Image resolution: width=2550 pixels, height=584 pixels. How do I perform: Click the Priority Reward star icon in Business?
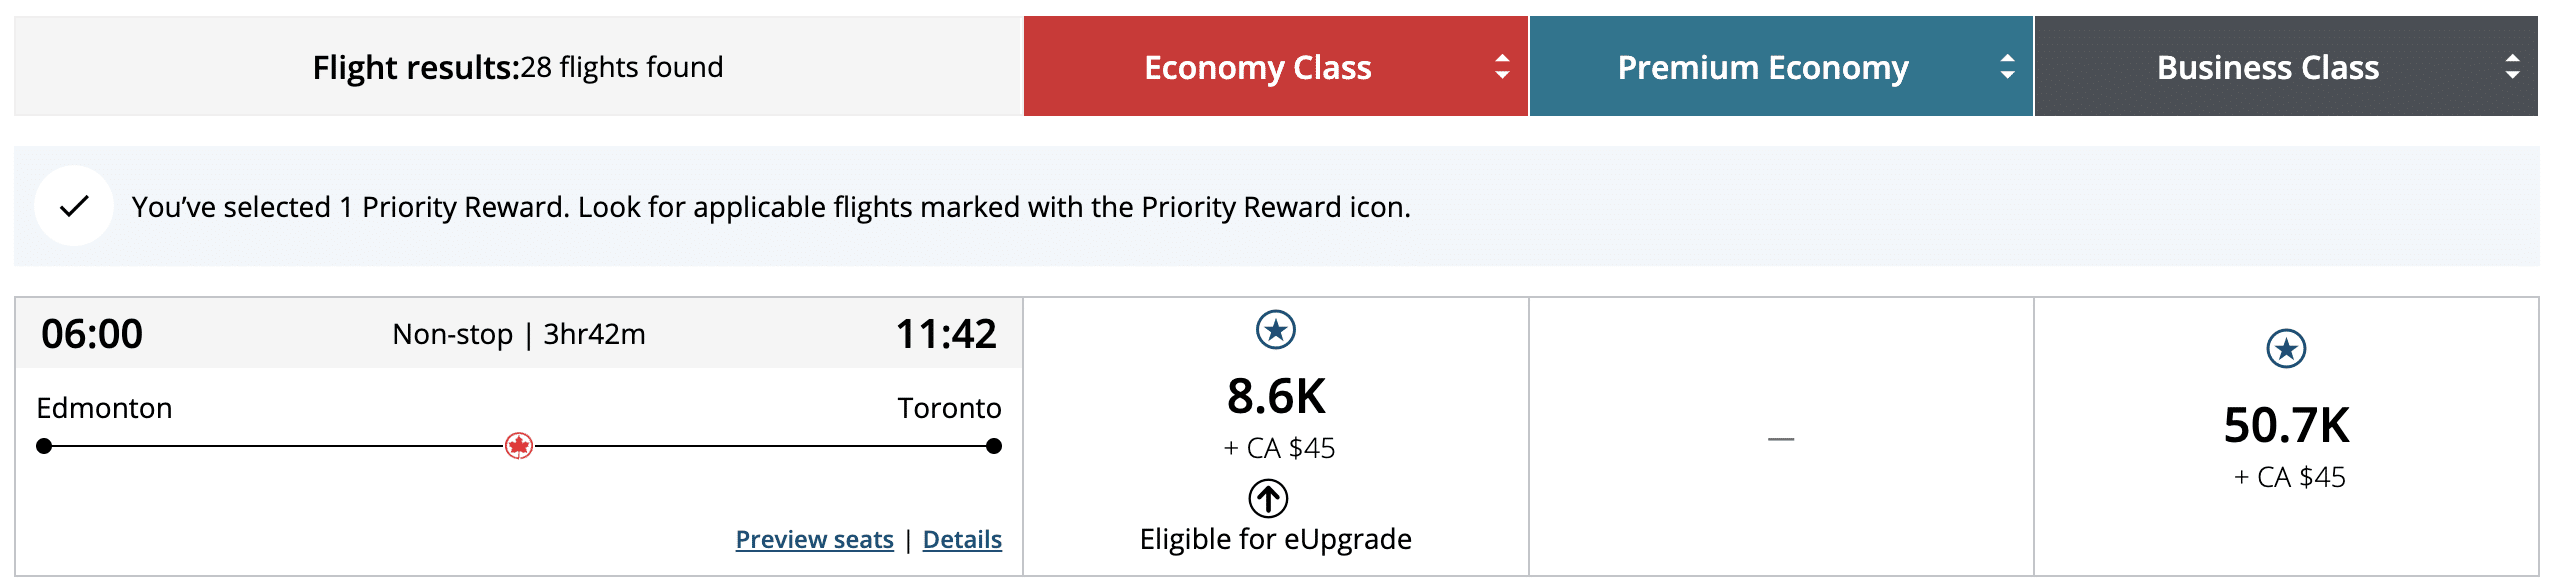tap(2285, 349)
